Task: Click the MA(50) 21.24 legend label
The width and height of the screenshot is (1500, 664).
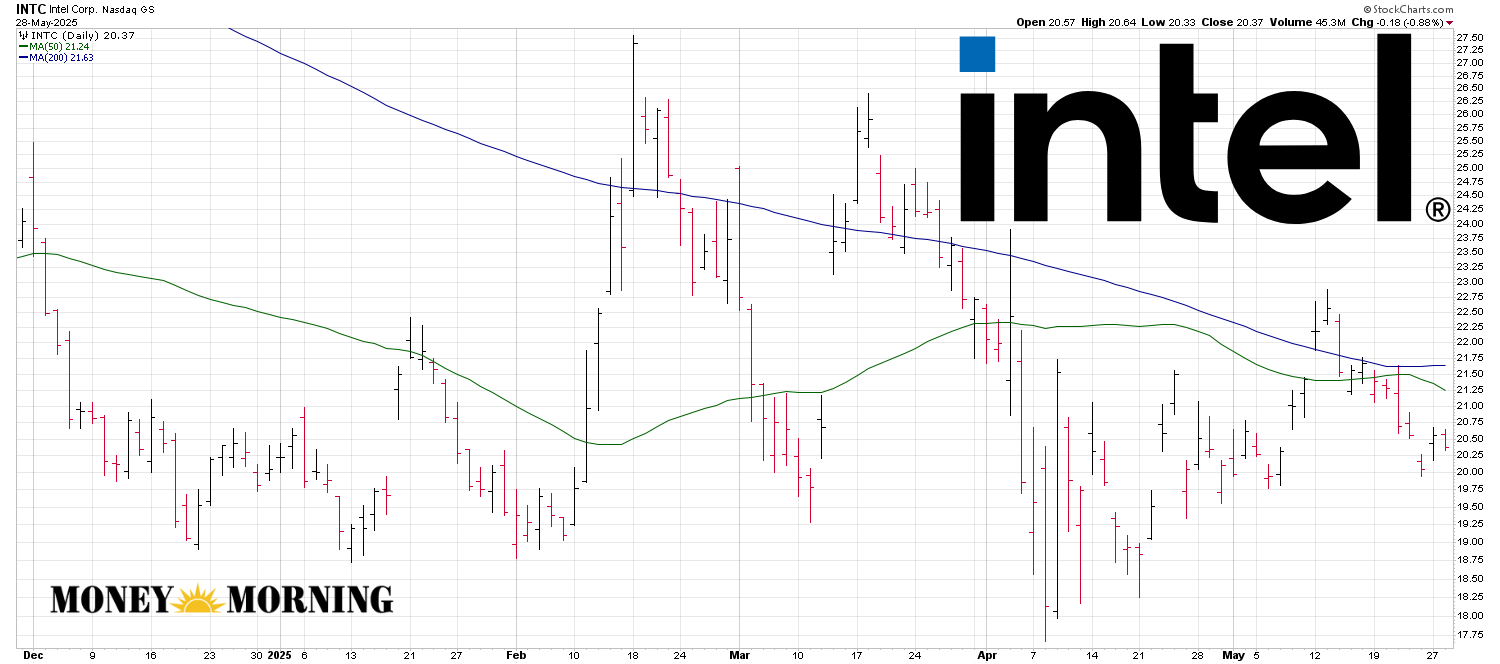Action: (61, 46)
